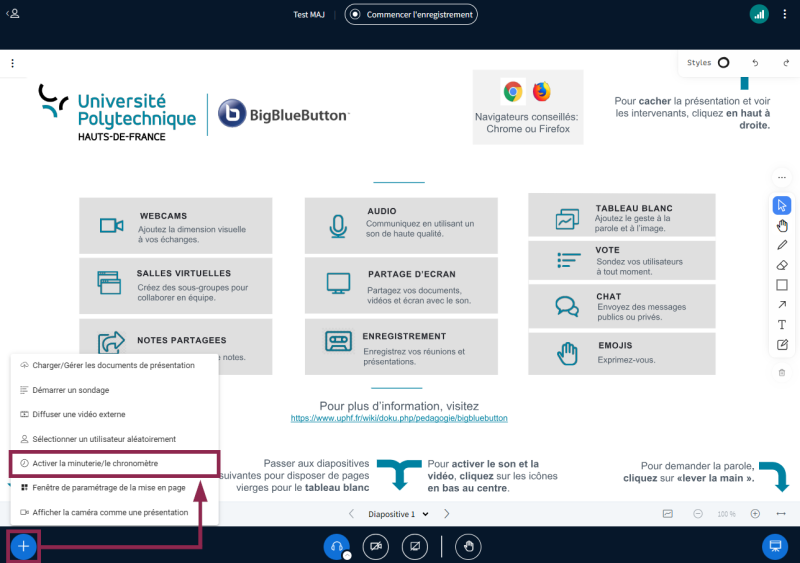Reset zoom via the 100% indicator
Viewport: 800px width, 563px height.
[726, 514]
